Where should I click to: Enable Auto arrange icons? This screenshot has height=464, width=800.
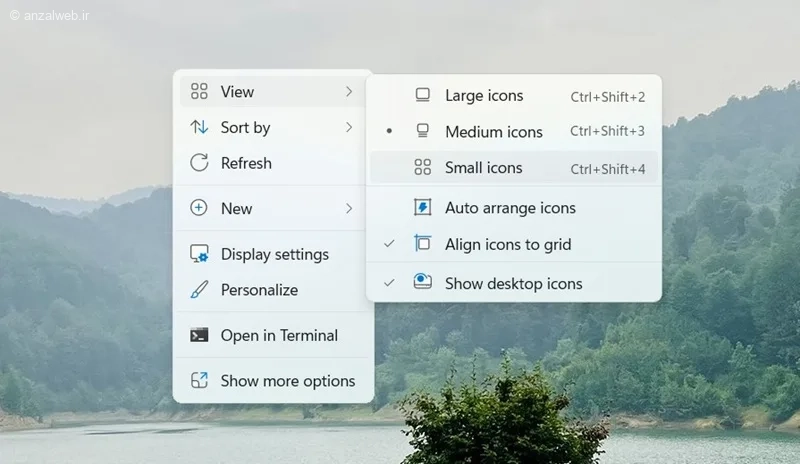514,208
